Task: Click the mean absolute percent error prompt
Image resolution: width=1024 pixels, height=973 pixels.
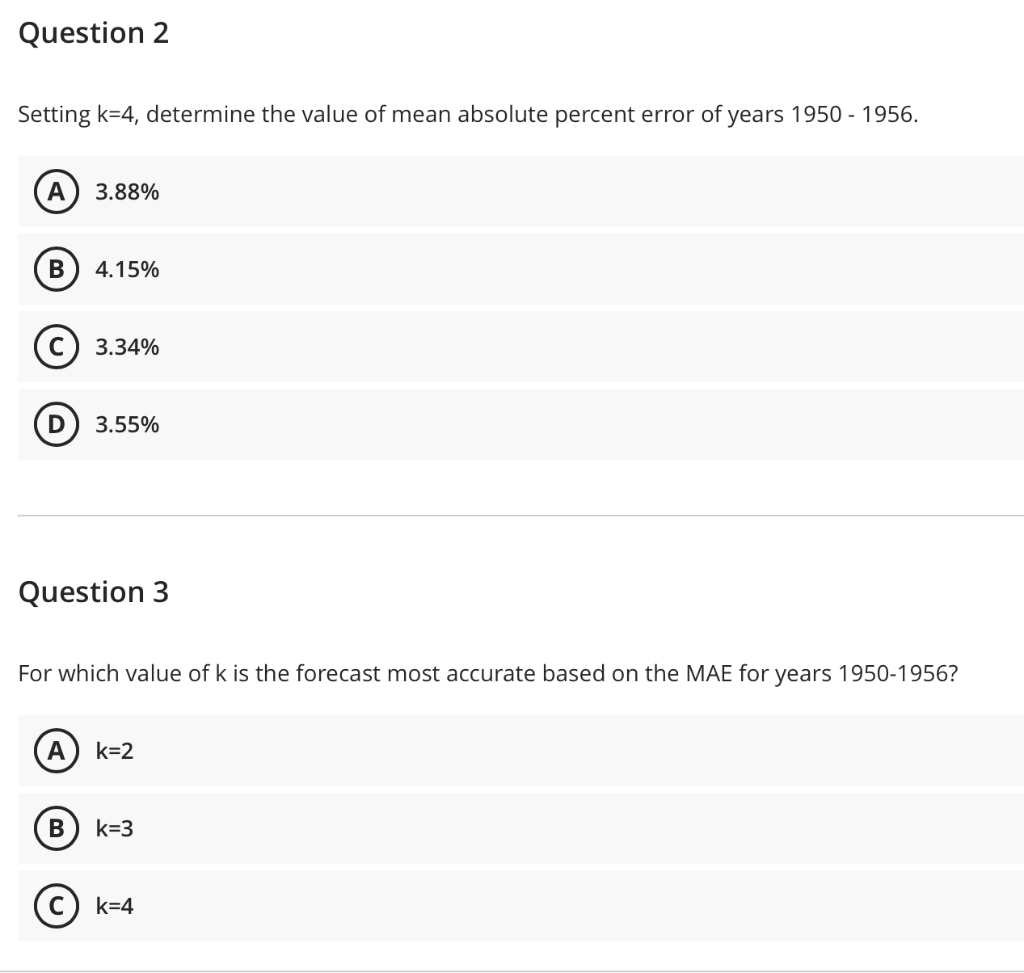Action: pyautogui.click(x=468, y=114)
